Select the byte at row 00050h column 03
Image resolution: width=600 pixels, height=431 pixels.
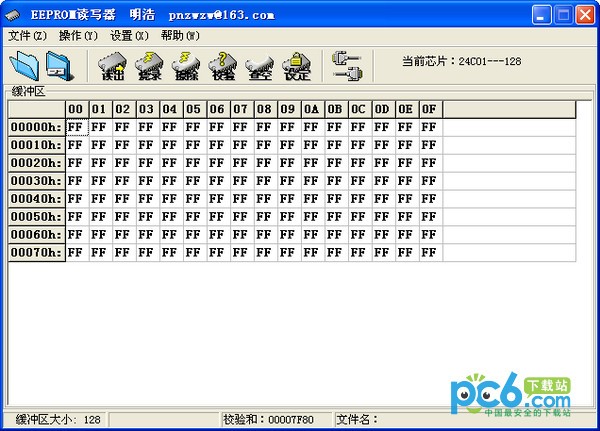148,217
